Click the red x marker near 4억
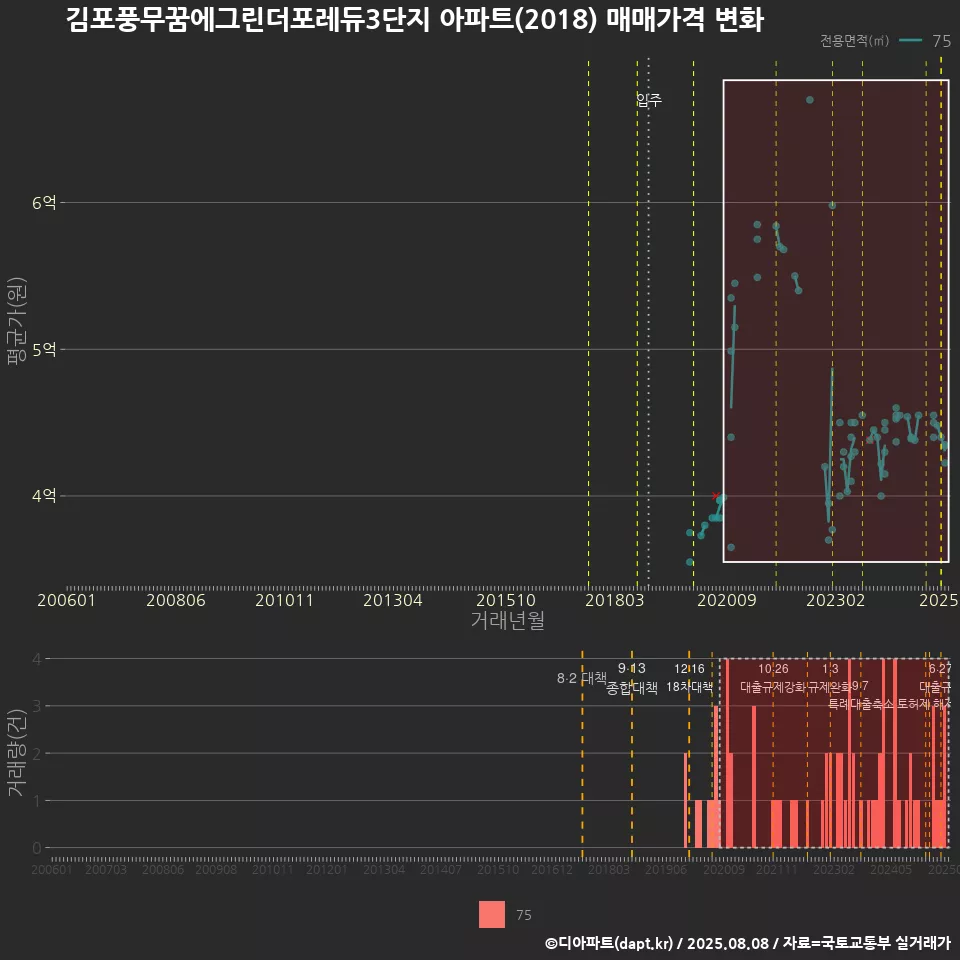 point(715,495)
